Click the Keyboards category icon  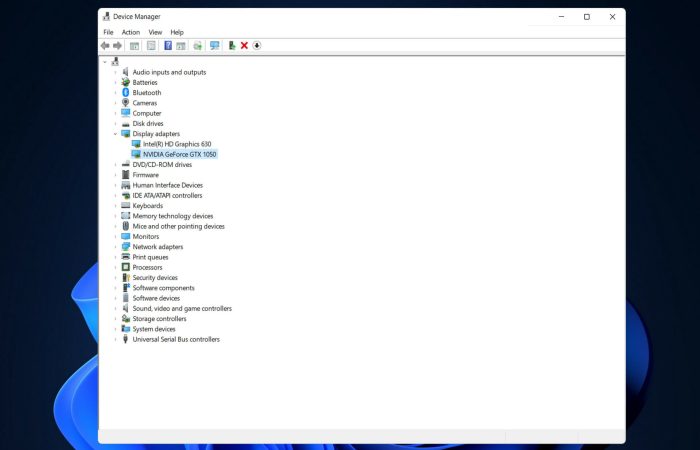click(125, 205)
